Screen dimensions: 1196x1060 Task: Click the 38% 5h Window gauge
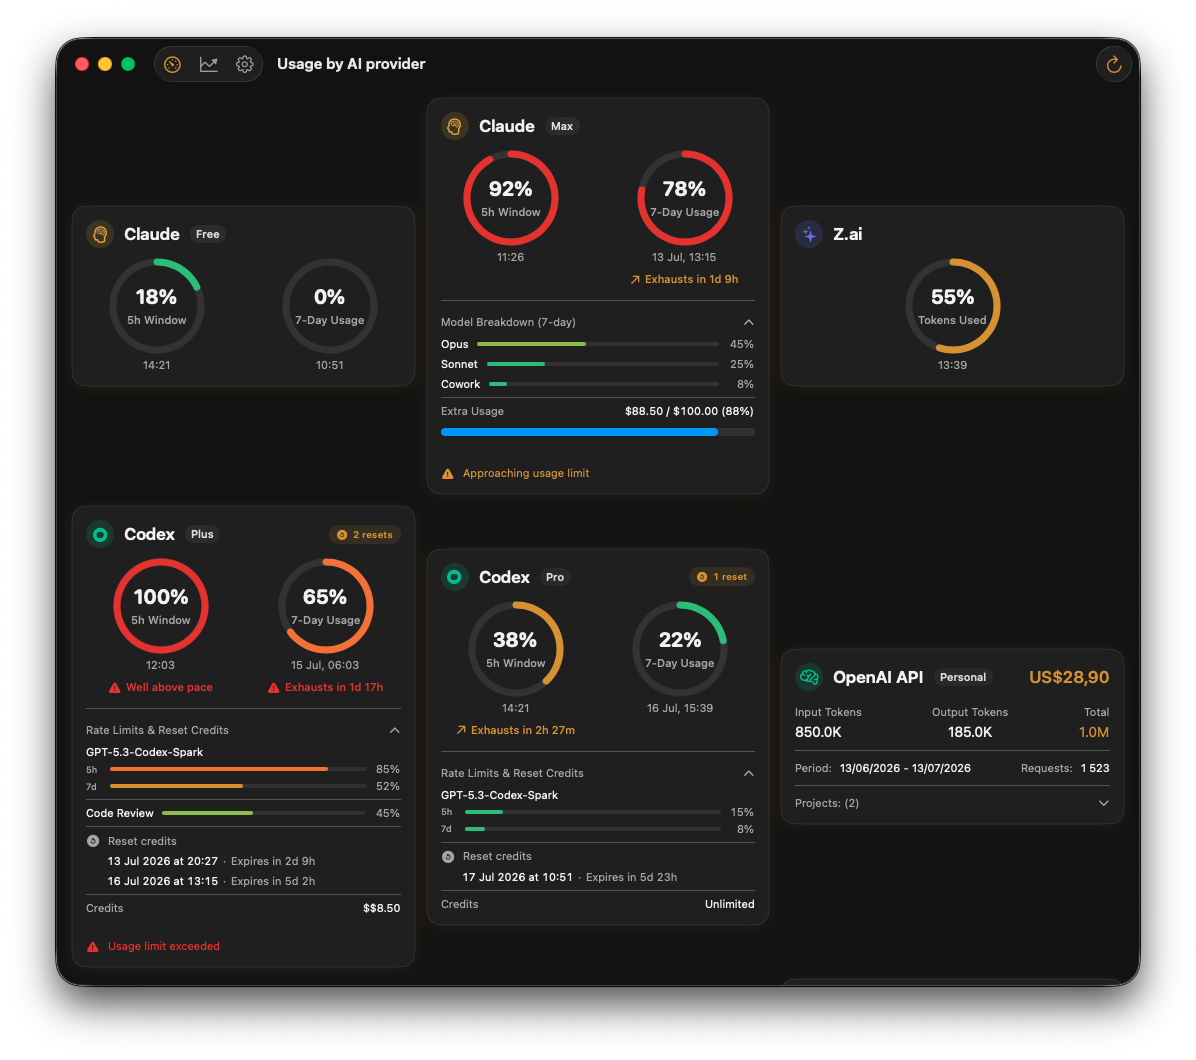516,649
